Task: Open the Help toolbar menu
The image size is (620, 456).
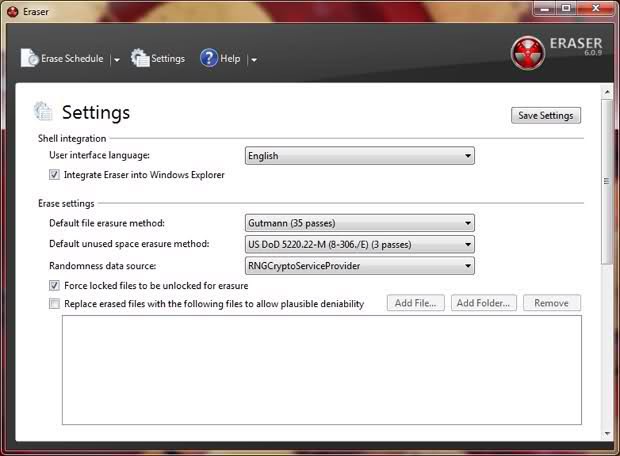Action: [229, 59]
